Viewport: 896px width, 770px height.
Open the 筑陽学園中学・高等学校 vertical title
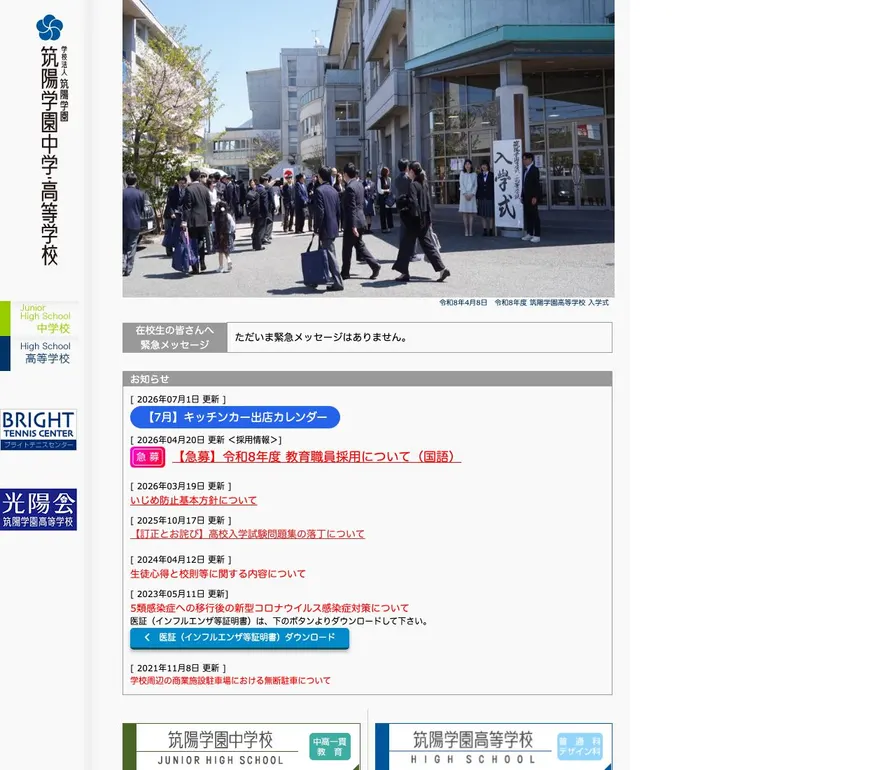click(x=50, y=156)
